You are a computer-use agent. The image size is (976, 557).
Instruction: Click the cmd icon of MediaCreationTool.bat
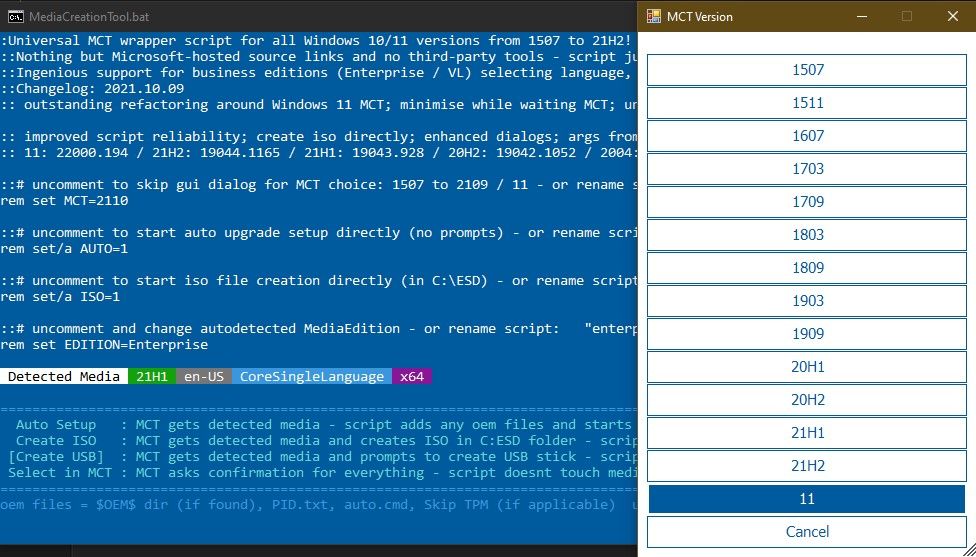point(16,17)
